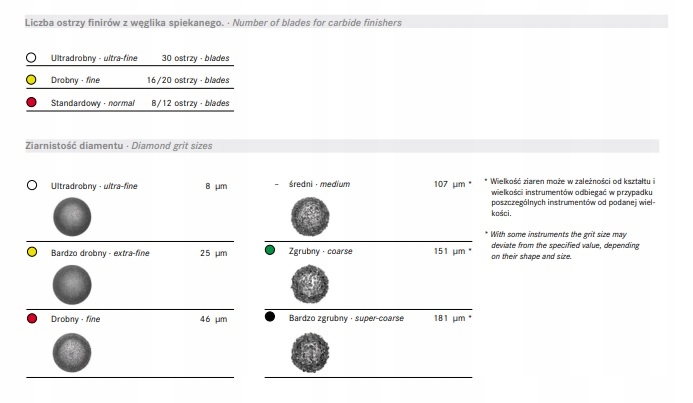The image size is (693, 403).
Task: Open the 46 µm fine grit sphere image
Action: click(x=70, y=351)
